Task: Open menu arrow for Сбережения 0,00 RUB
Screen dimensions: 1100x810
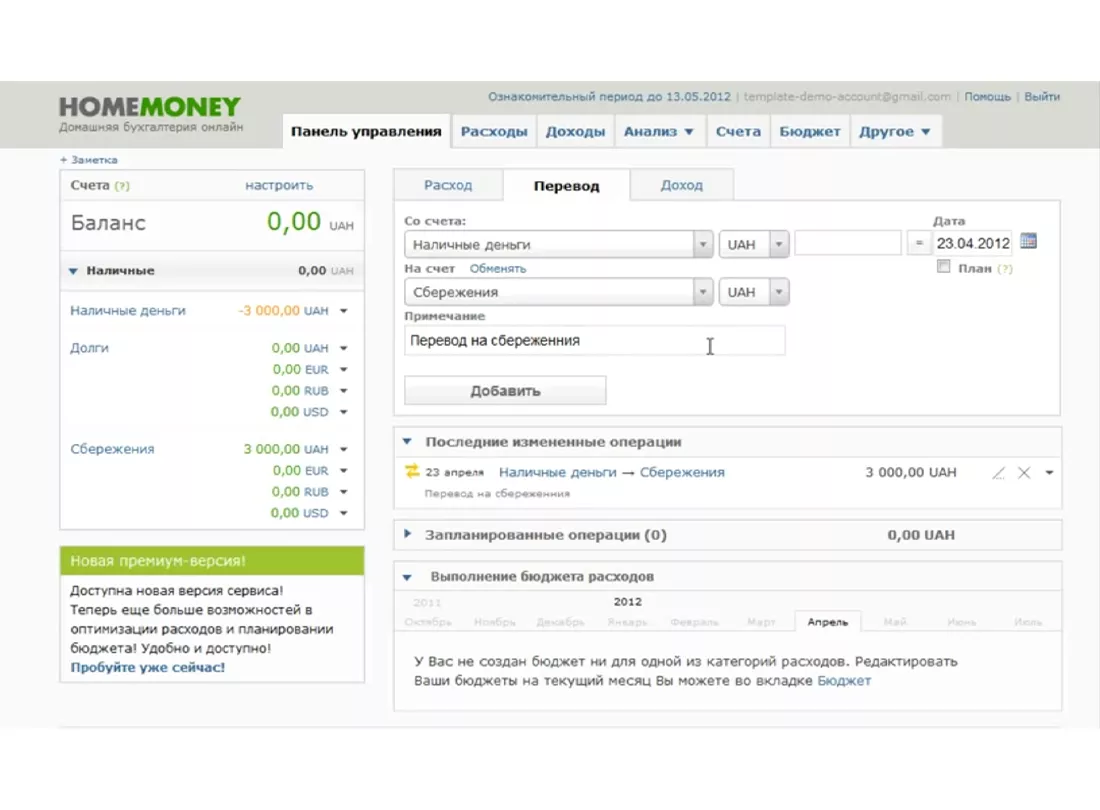Action: pyautogui.click(x=344, y=492)
